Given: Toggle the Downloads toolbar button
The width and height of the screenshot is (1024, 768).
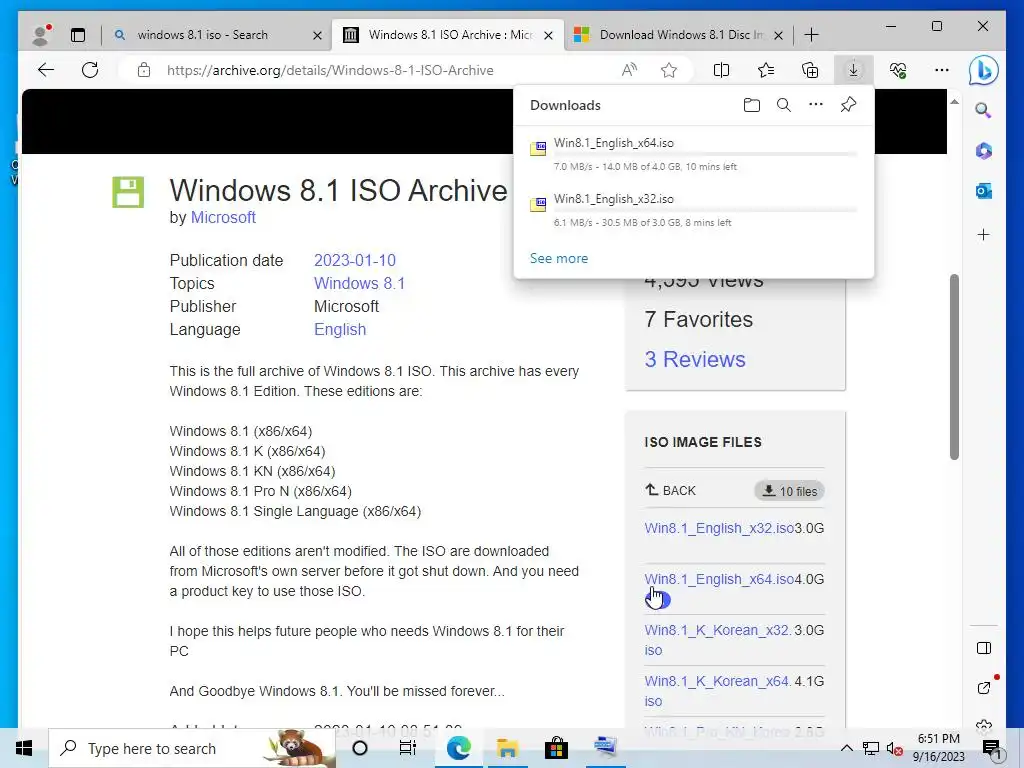Looking at the screenshot, I should coord(854,70).
